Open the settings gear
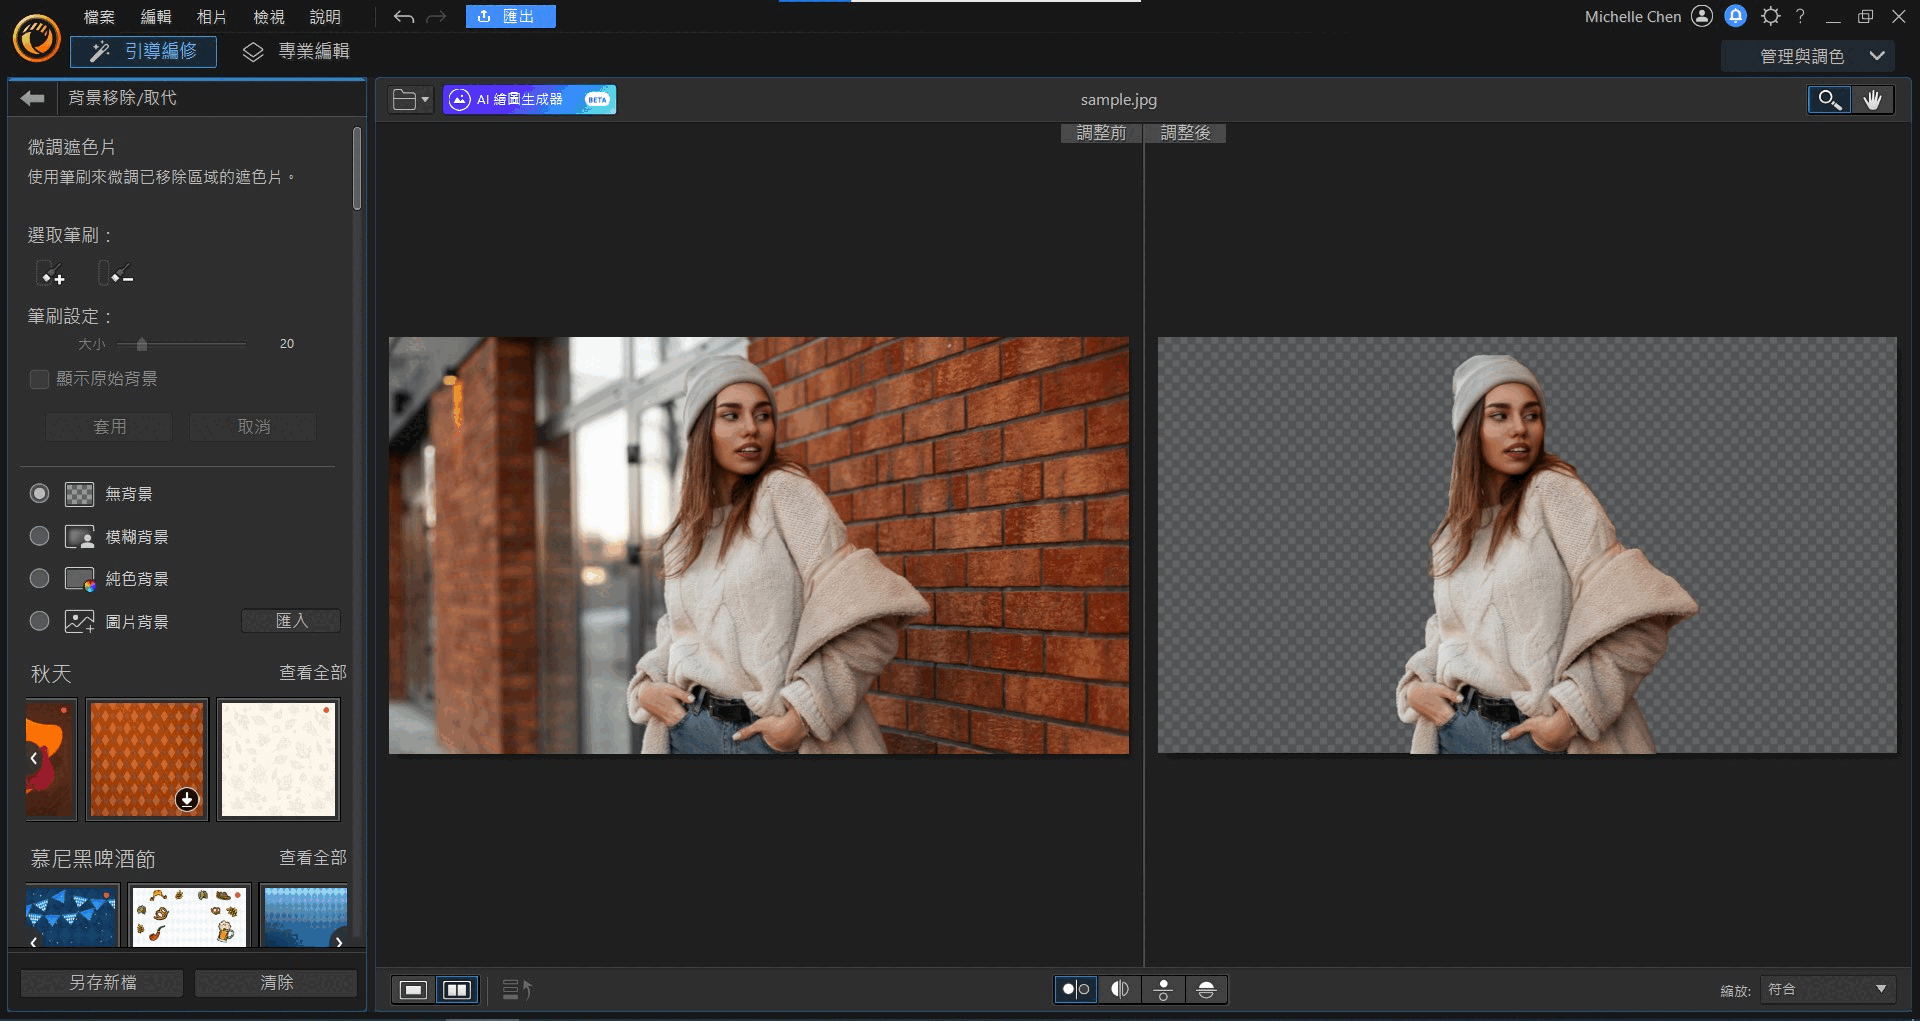 click(x=1771, y=16)
